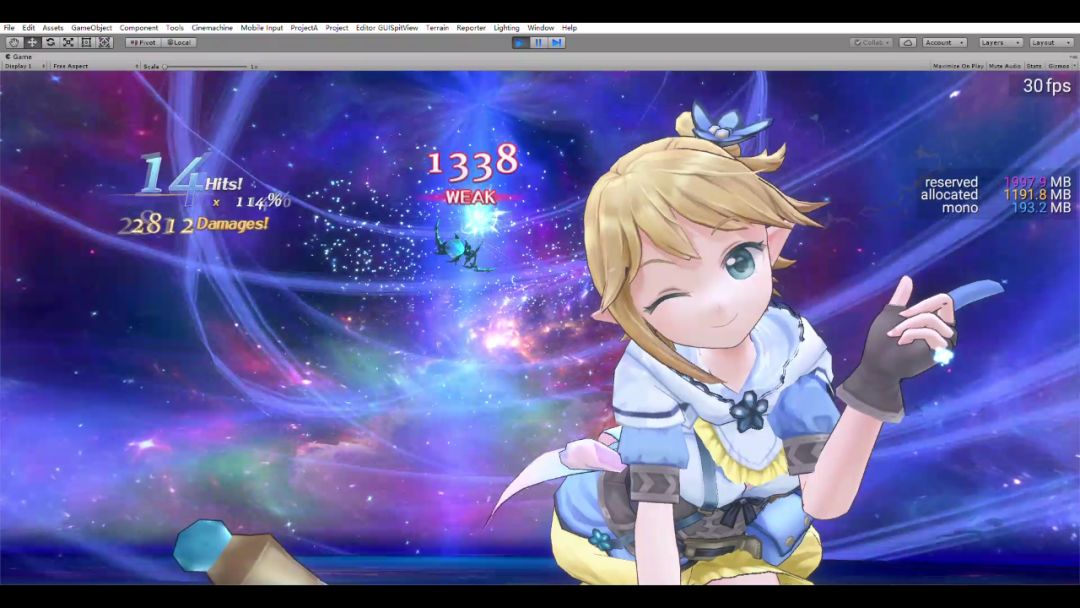Open the Mobile Input menu
The image size is (1080, 608).
coord(262,28)
